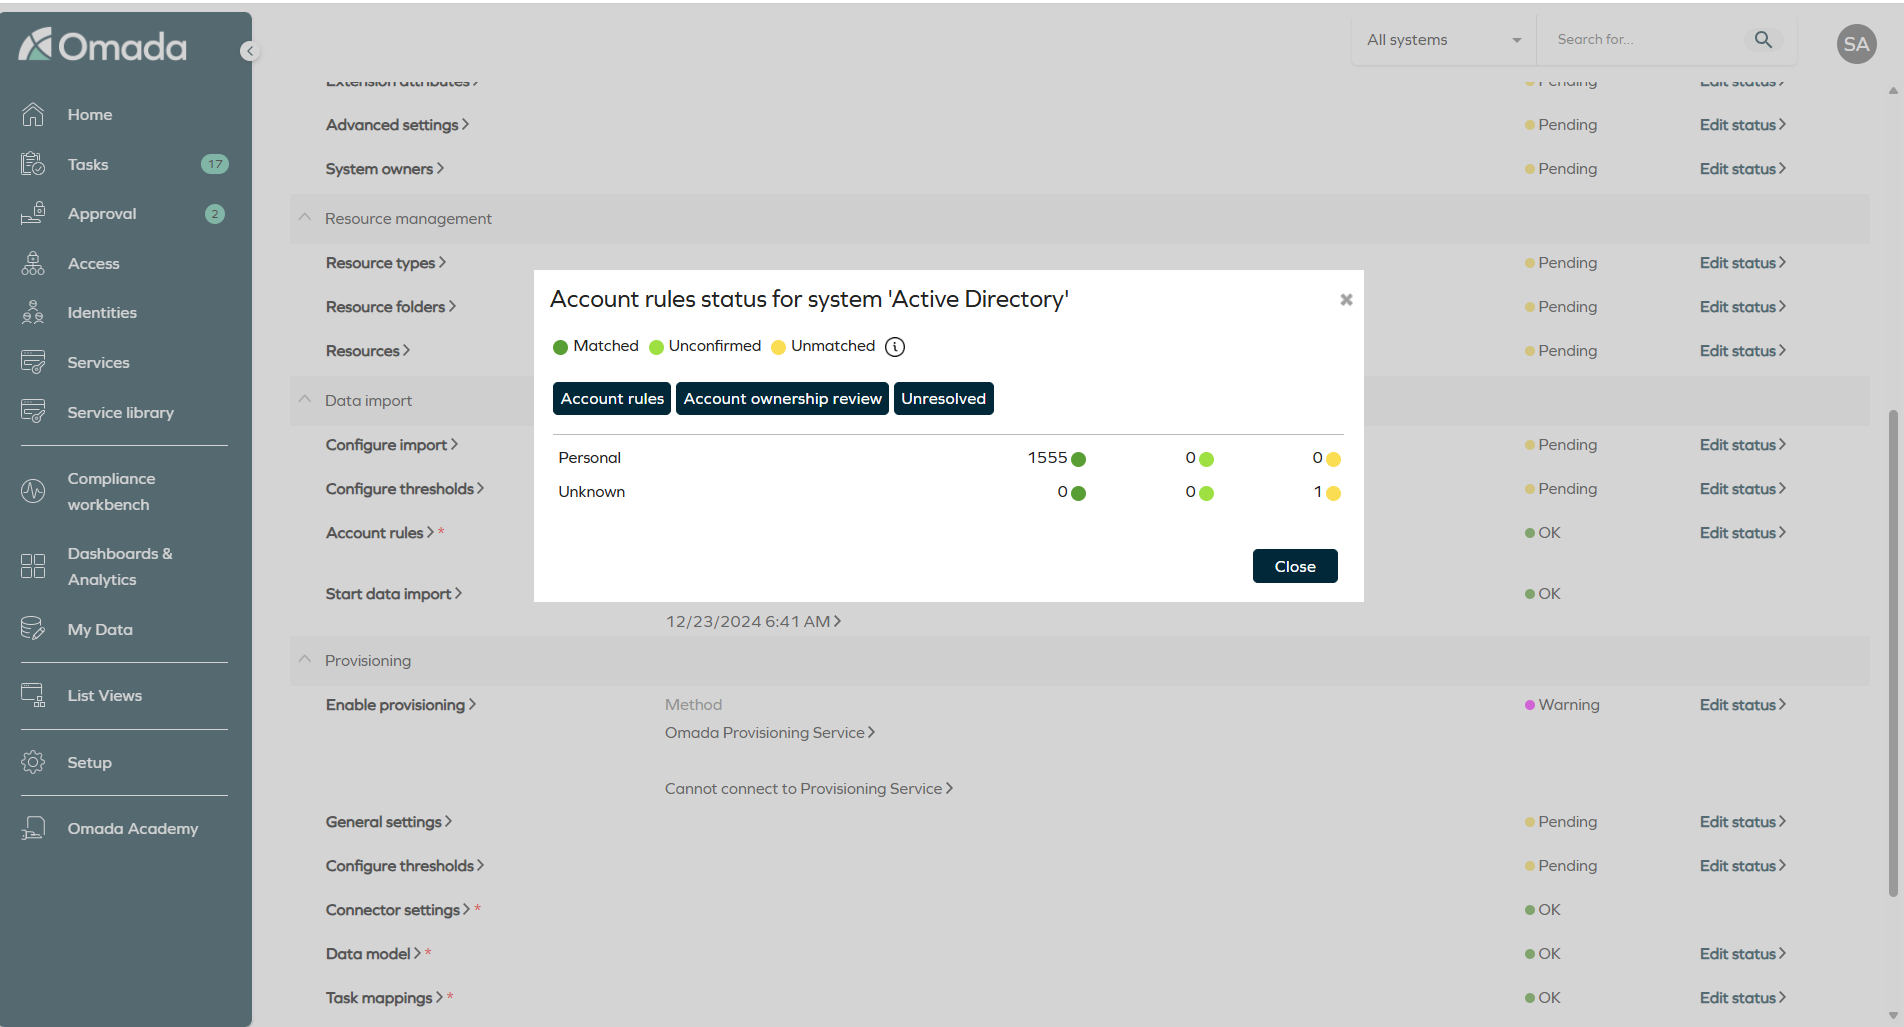Image resolution: width=1904 pixels, height=1027 pixels.
Task: Open the Tasks clipboard icon
Action: 33,164
